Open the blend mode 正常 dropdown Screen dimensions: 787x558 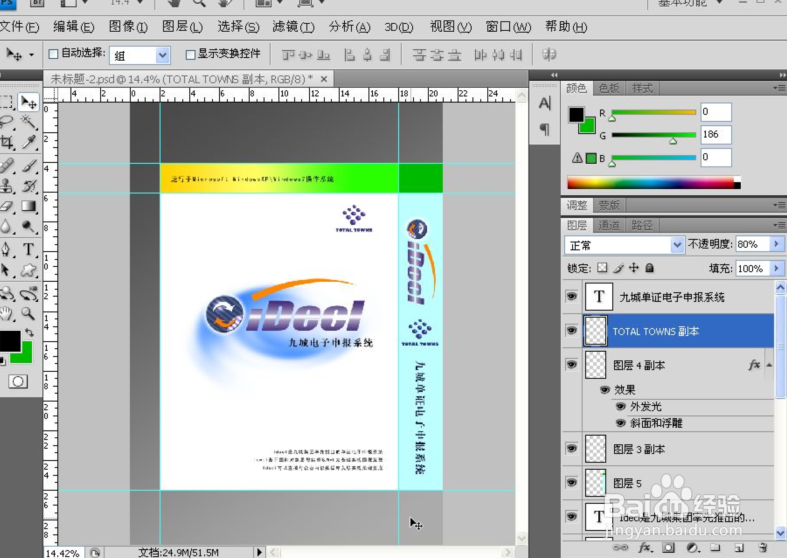(x=677, y=245)
